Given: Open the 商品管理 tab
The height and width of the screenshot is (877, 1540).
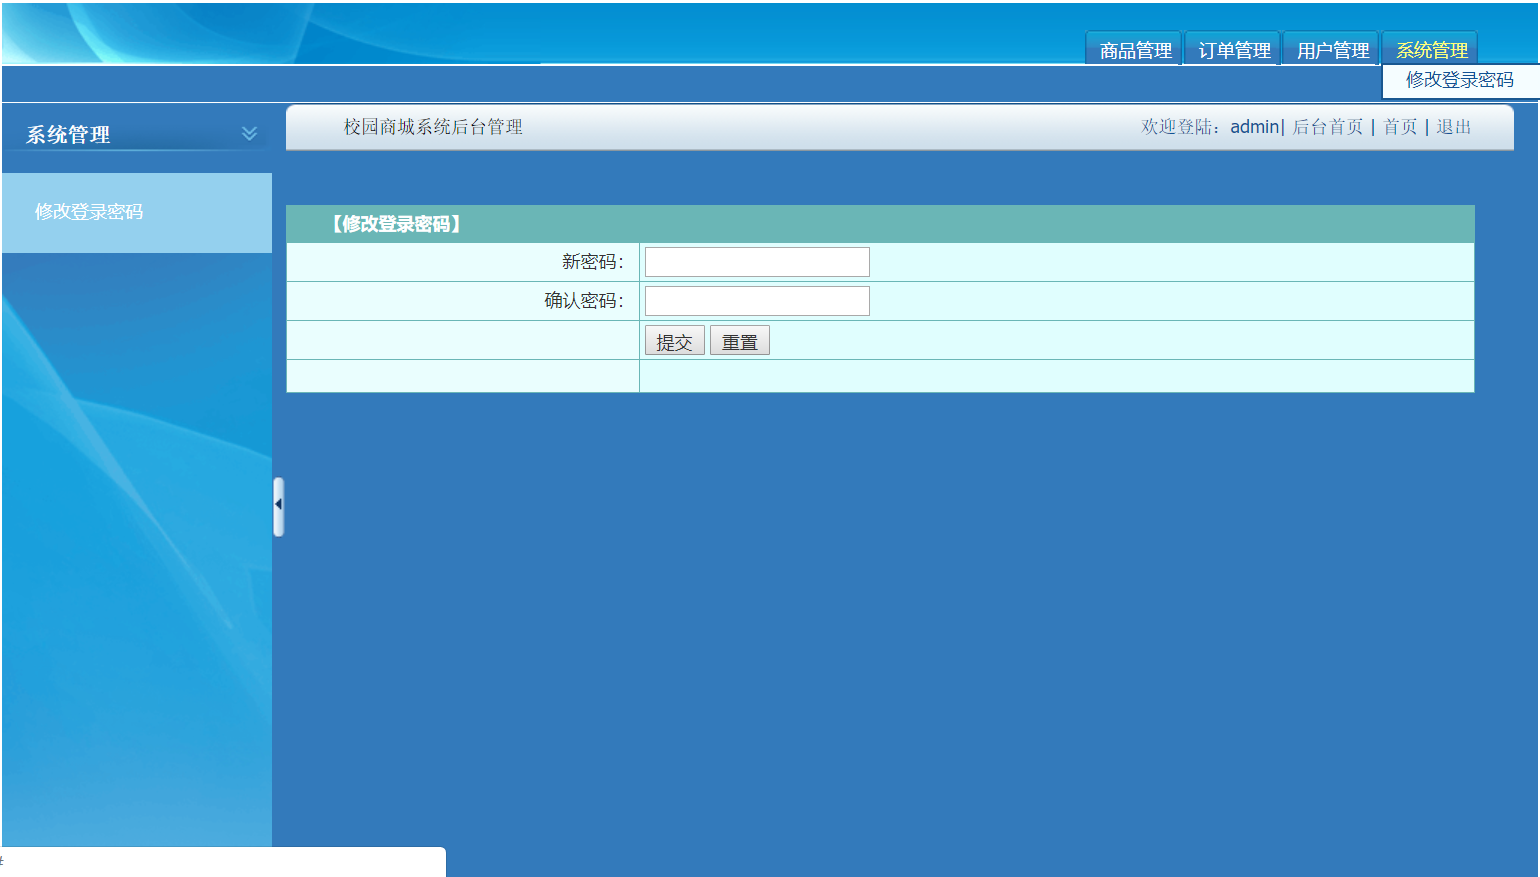Looking at the screenshot, I should coord(1134,49).
